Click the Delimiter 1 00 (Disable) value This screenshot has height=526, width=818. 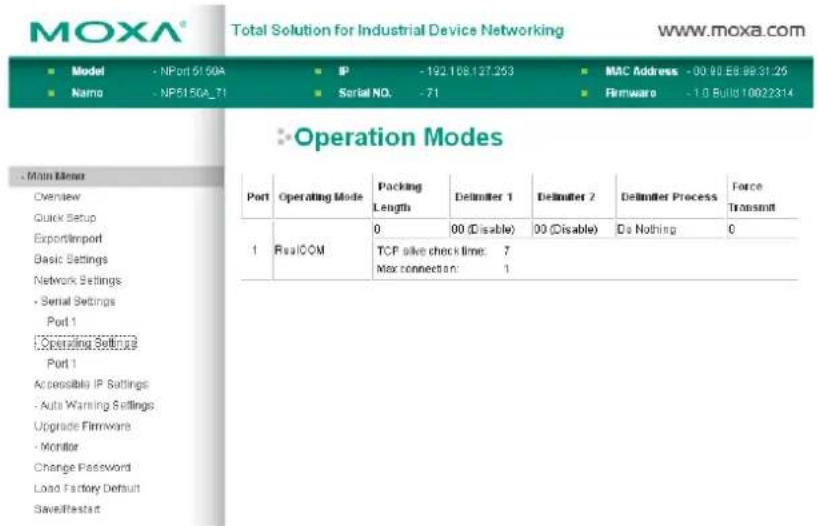pyautogui.click(x=483, y=229)
